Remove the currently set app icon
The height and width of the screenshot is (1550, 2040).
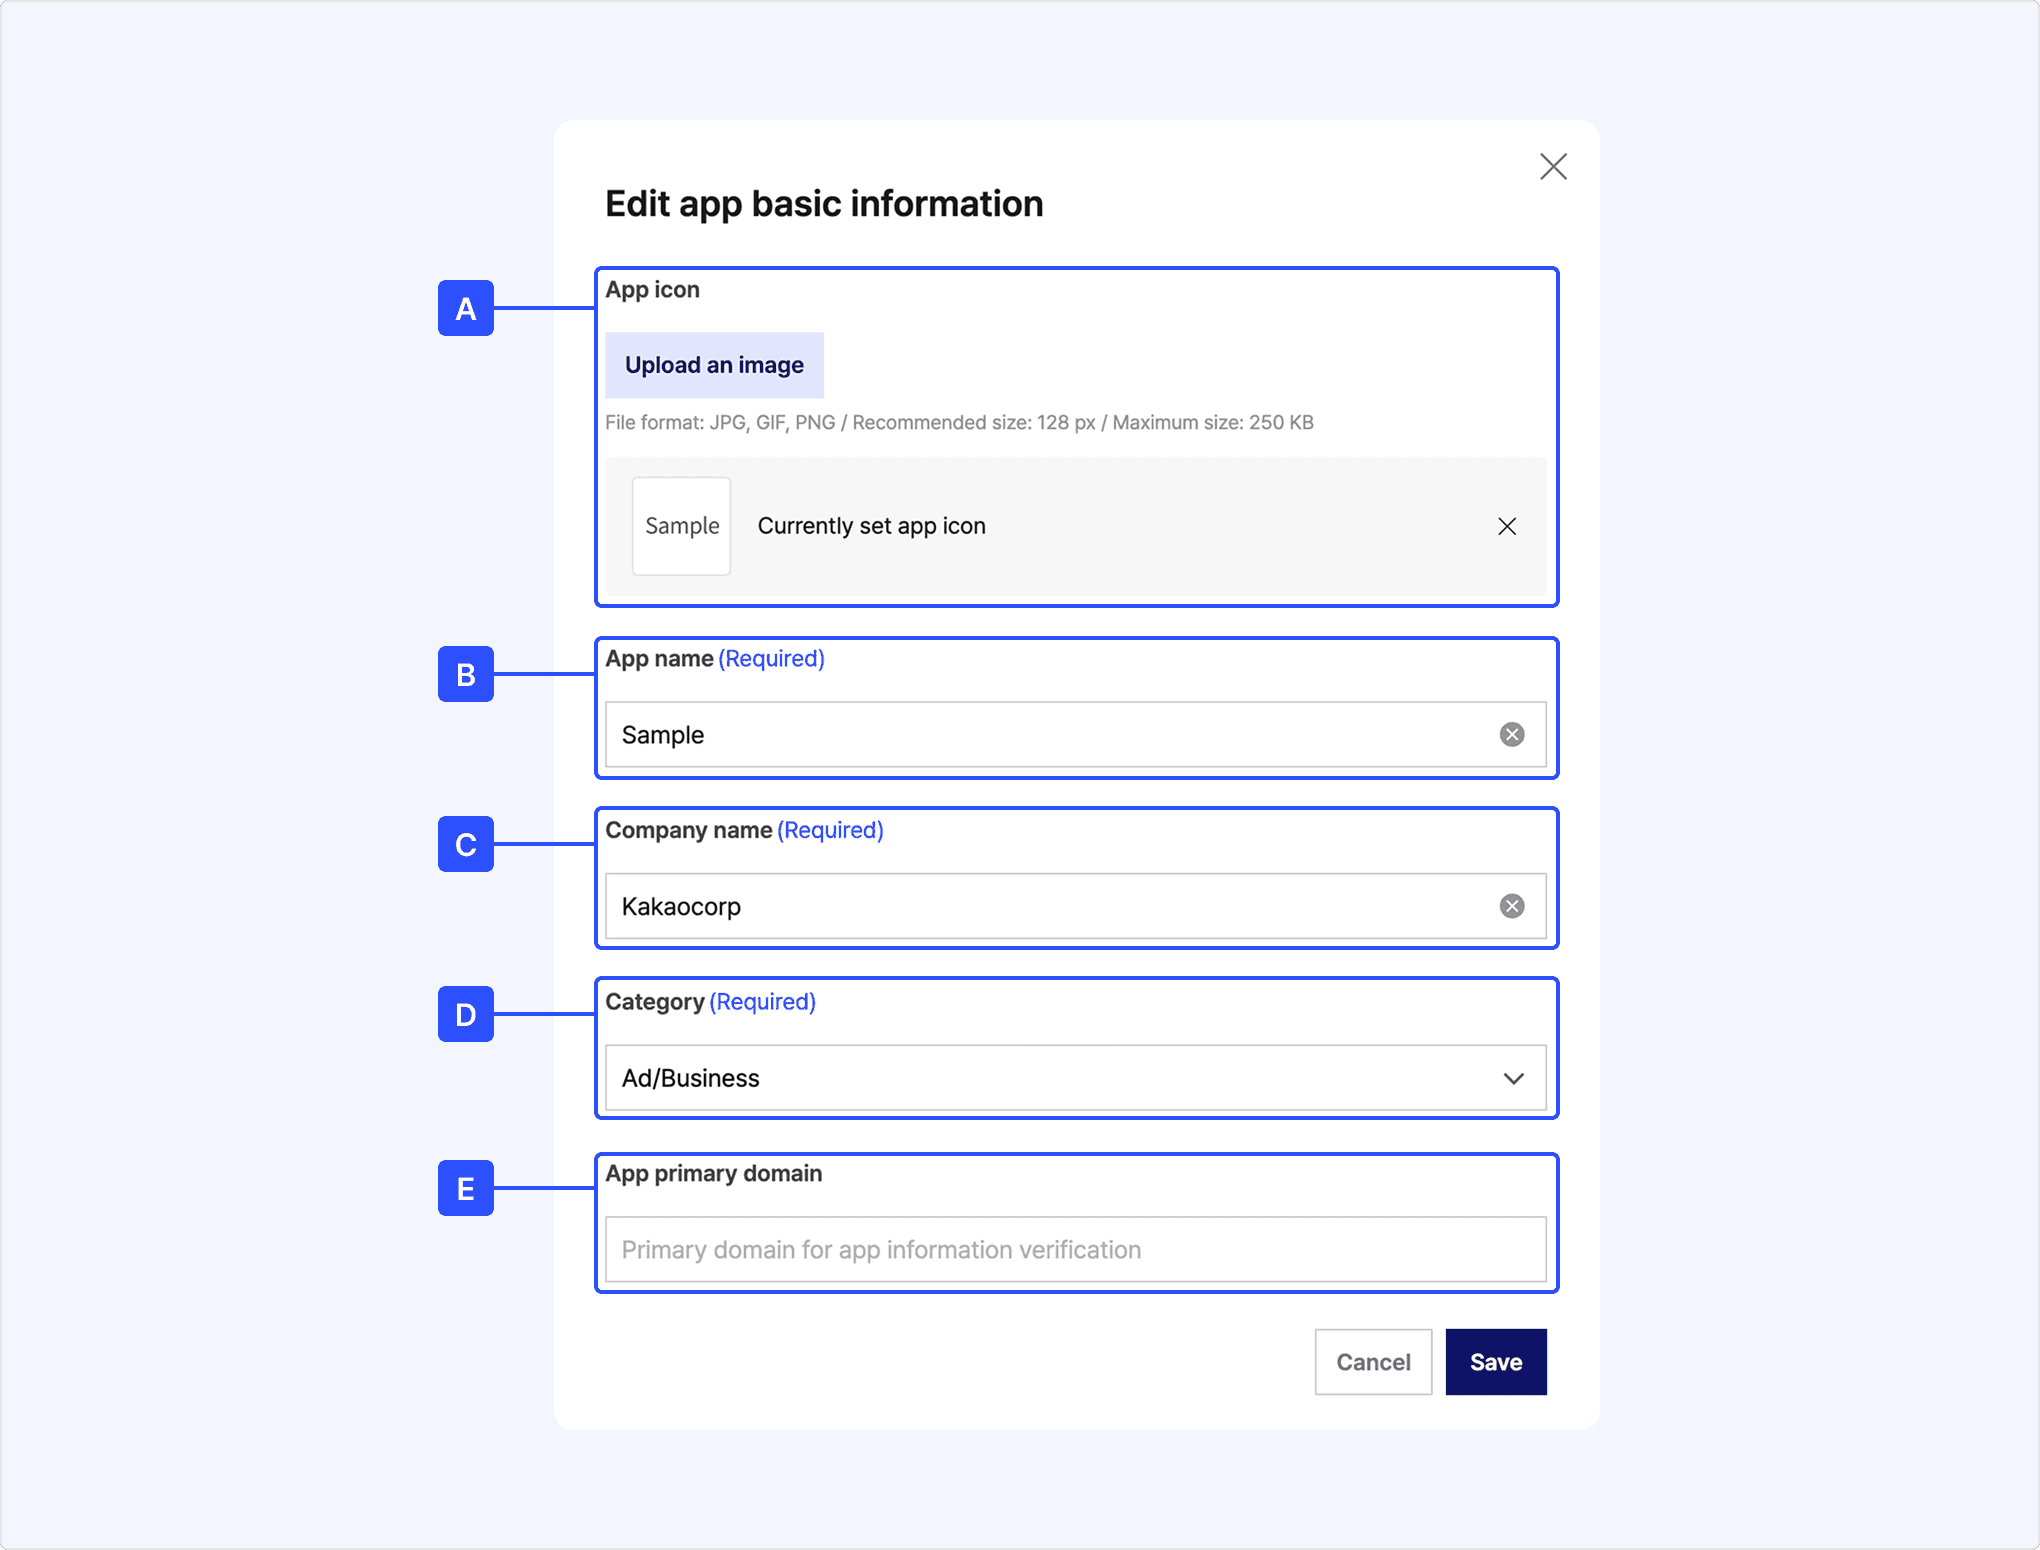pos(1507,526)
